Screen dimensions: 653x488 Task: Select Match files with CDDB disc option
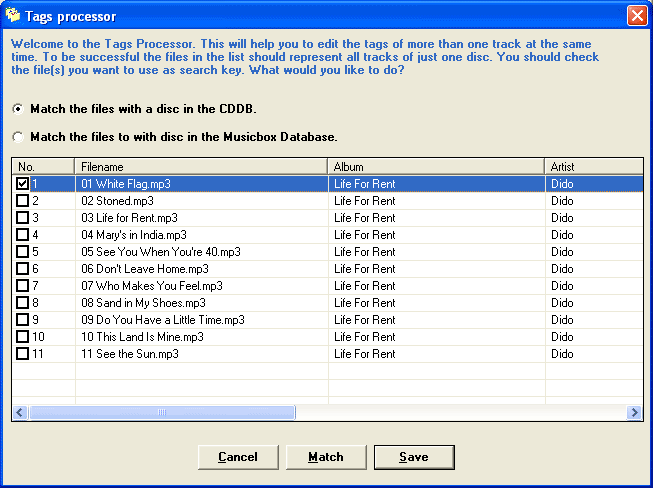[18, 108]
